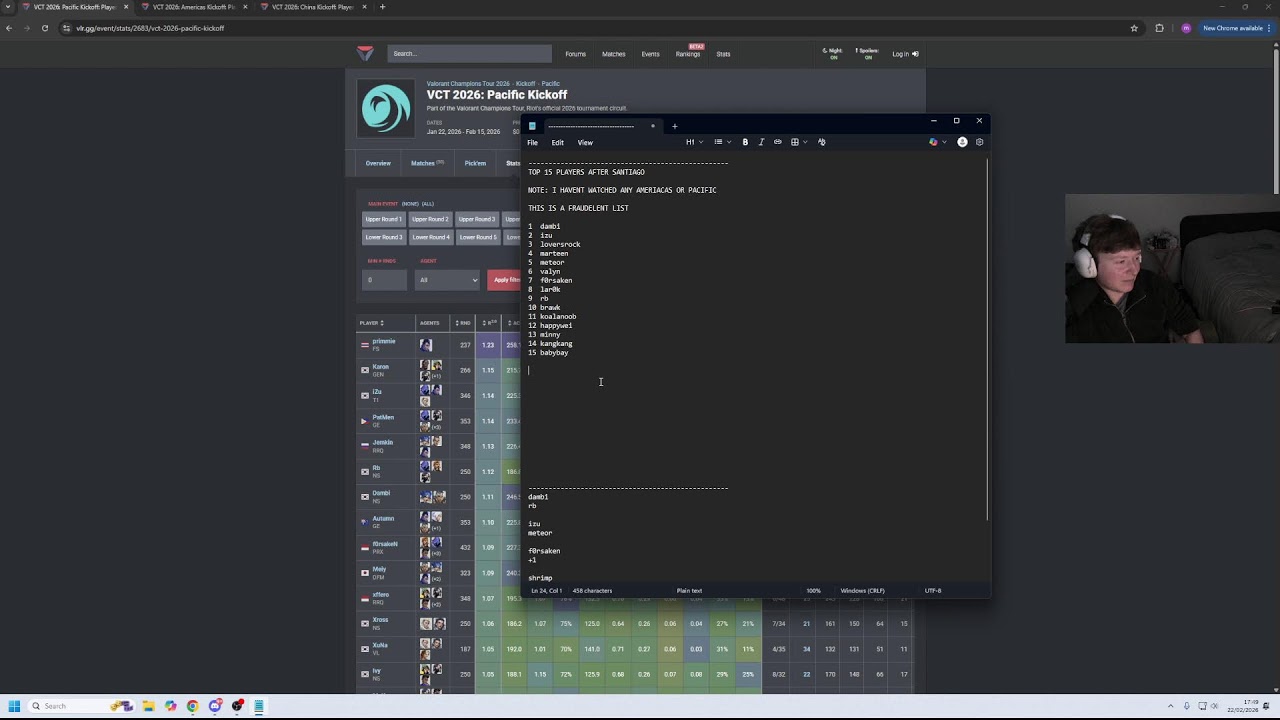Screen dimensions: 1280x720
Task: Reload the vlr.gg page
Action: click(x=45, y=28)
